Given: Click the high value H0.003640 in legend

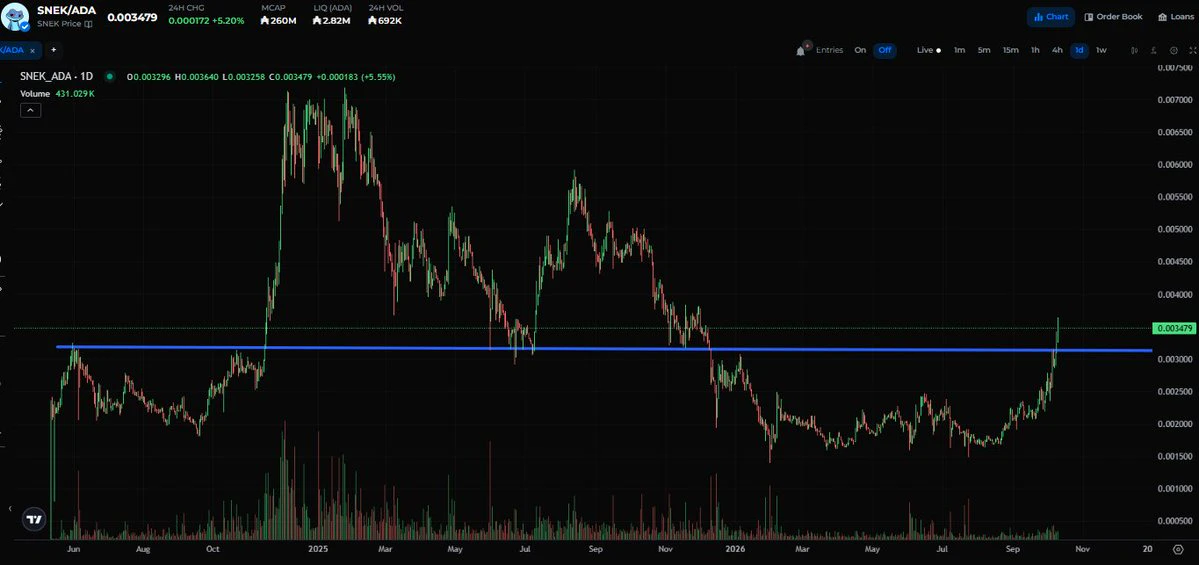Looking at the screenshot, I should (x=196, y=77).
